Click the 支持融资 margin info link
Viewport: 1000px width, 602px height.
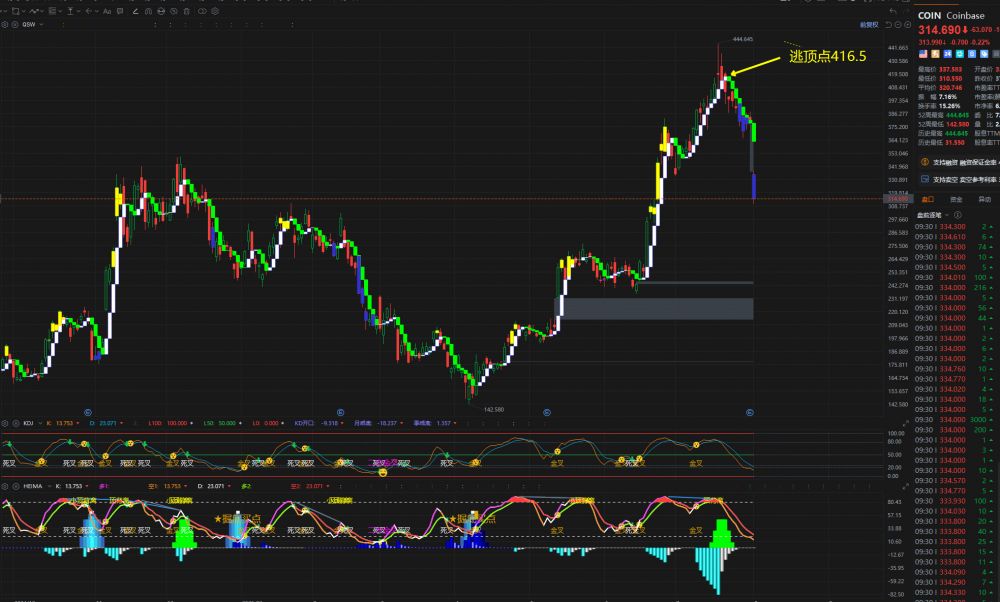pyautogui.click(x=944, y=161)
